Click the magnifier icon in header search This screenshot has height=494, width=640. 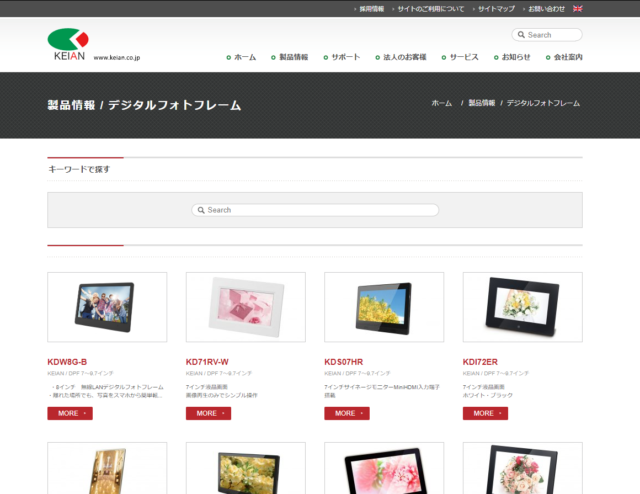tap(521, 35)
